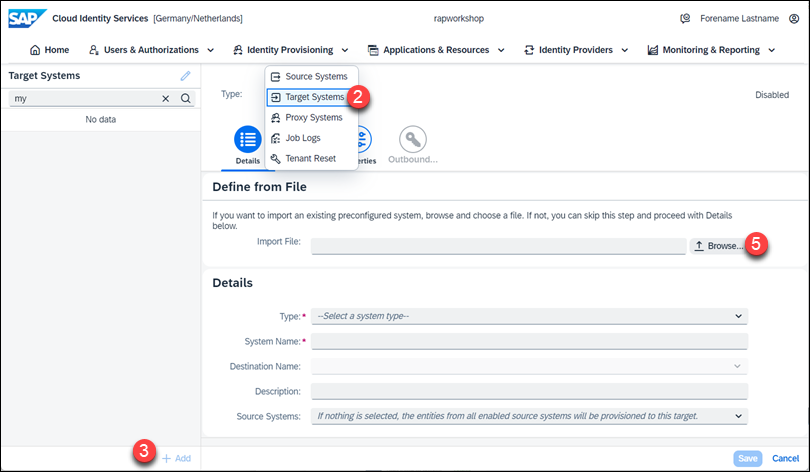810x472 pixels.
Task: Expand Applications & Resources chevron
Action: click(501, 51)
